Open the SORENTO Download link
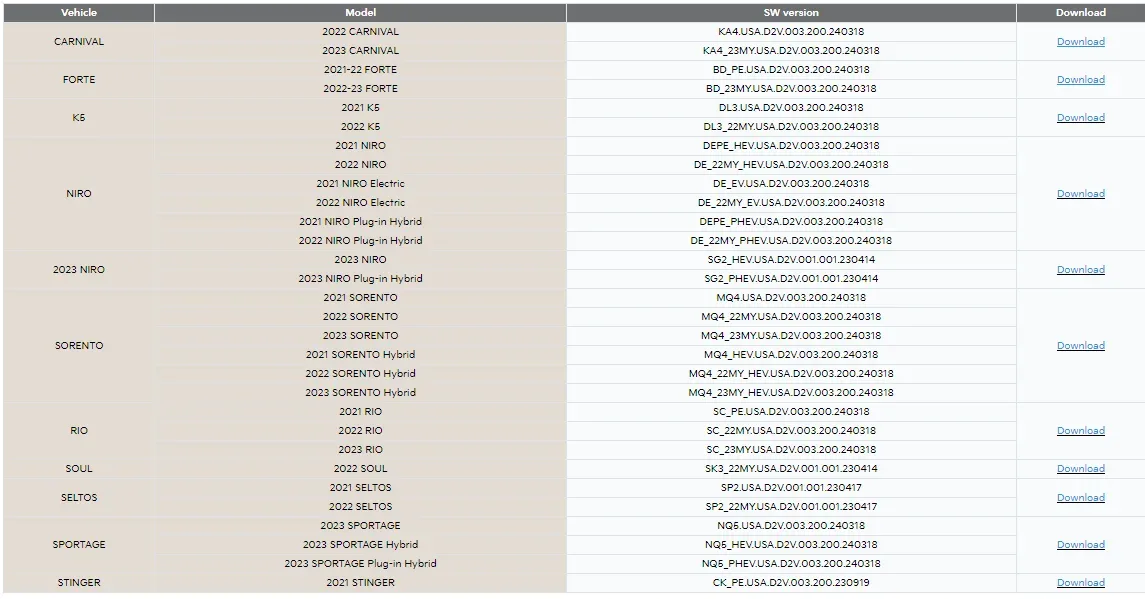The width and height of the screenshot is (1145, 599). pos(1080,346)
